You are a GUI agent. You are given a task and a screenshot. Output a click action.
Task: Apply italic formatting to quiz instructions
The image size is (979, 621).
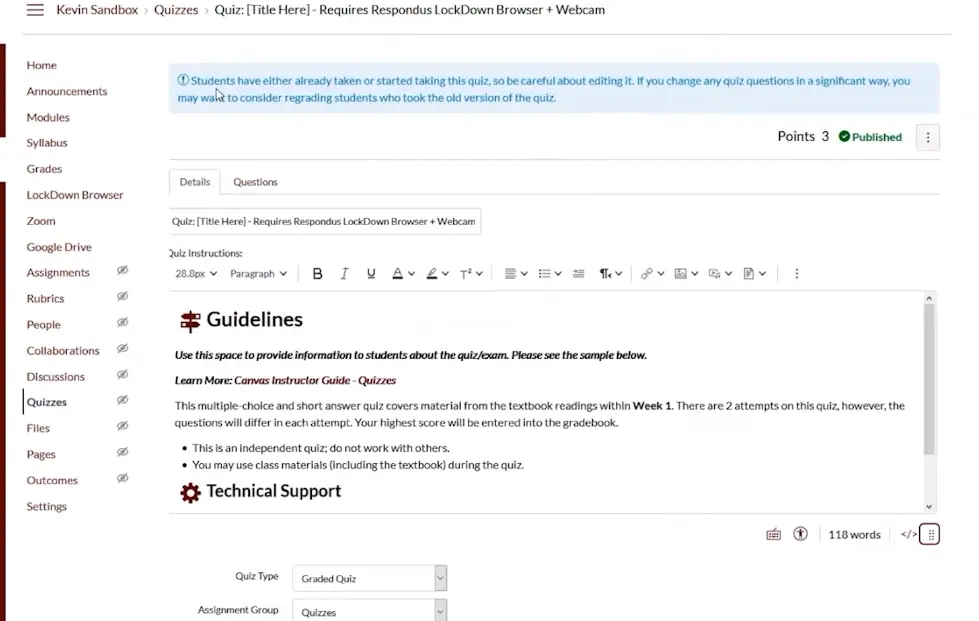(345, 274)
